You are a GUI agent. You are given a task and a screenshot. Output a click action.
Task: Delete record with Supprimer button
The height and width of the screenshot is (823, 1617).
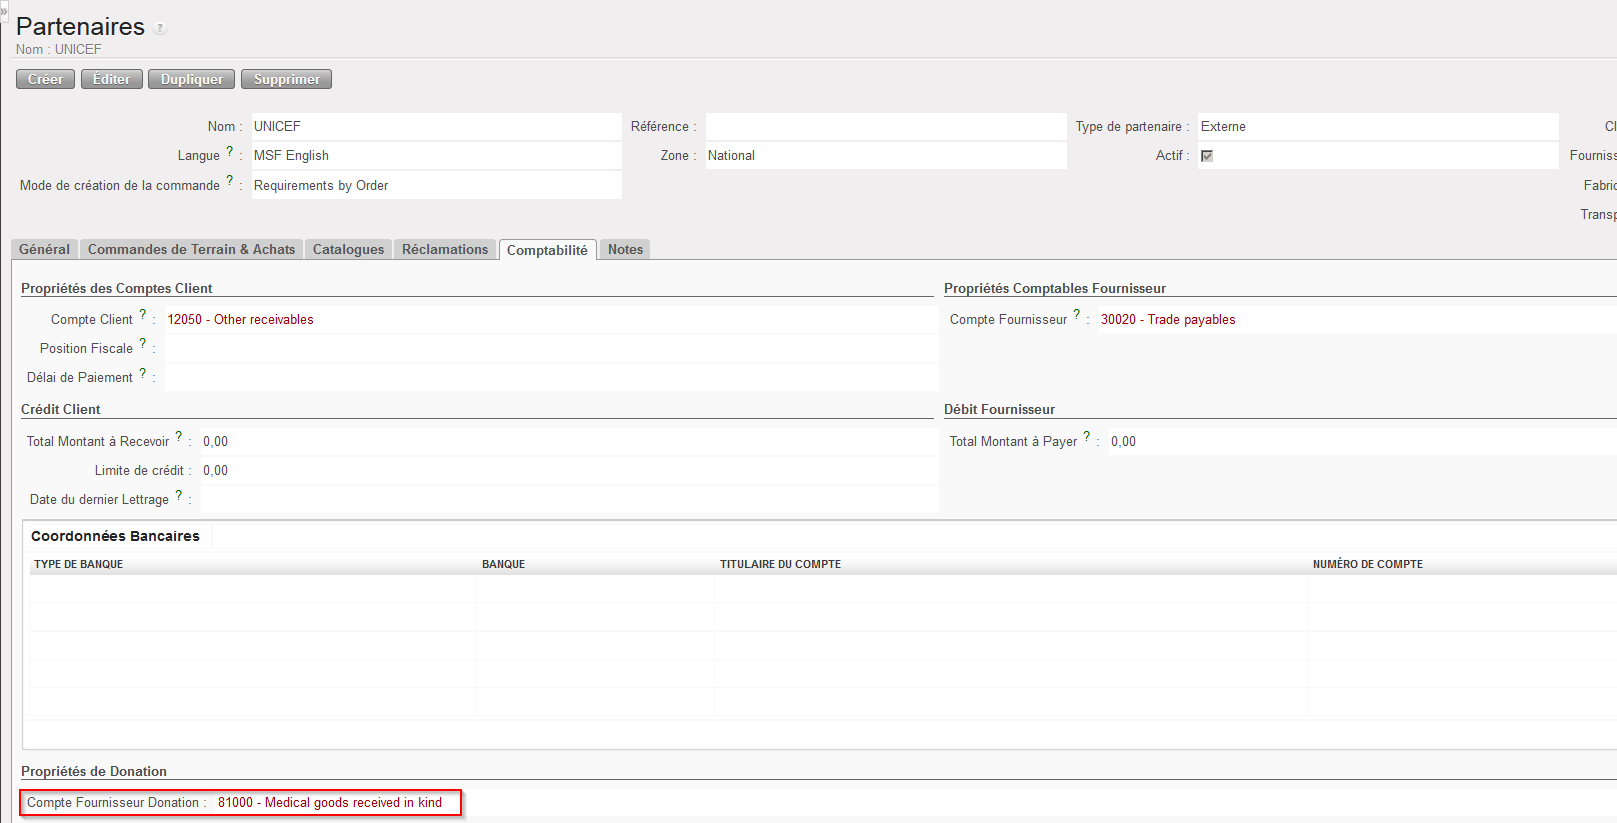pyautogui.click(x=286, y=79)
